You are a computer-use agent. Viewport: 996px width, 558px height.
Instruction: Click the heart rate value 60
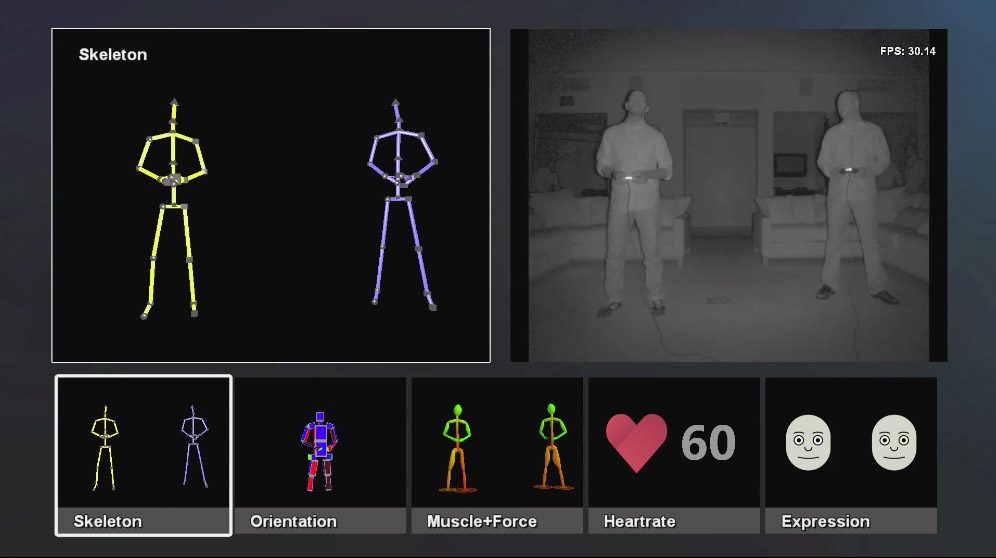click(x=708, y=443)
